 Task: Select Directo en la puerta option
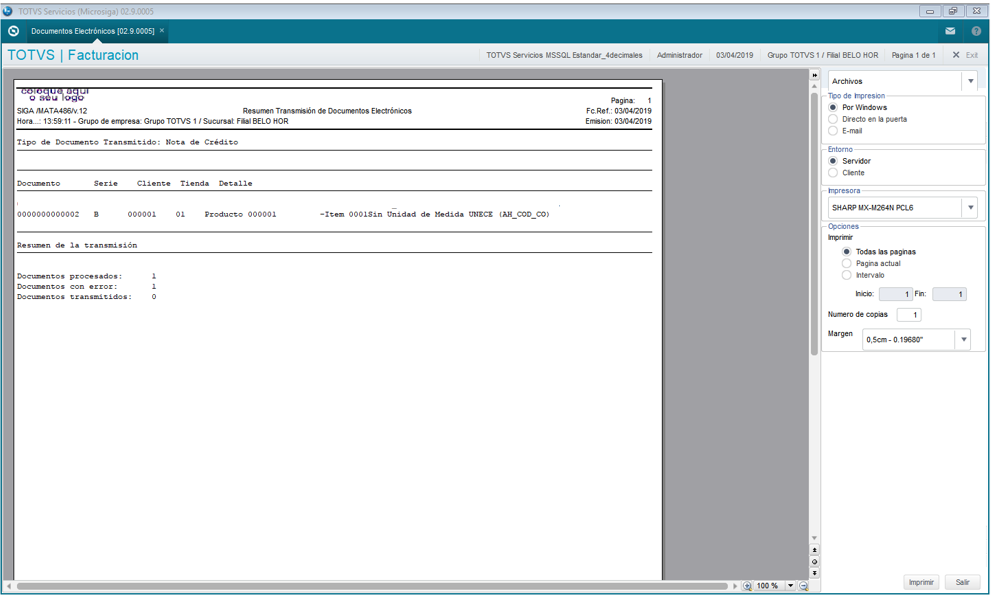[833, 119]
